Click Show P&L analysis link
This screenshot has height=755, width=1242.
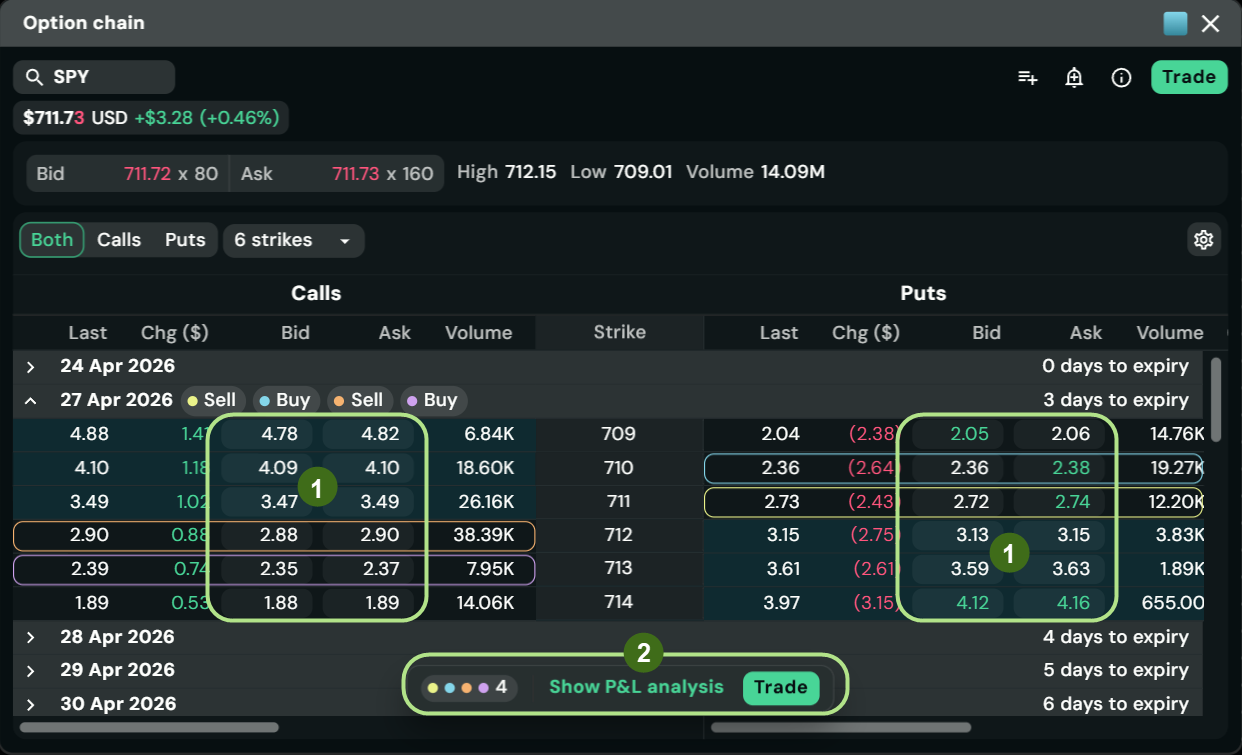tap(636, 687)
